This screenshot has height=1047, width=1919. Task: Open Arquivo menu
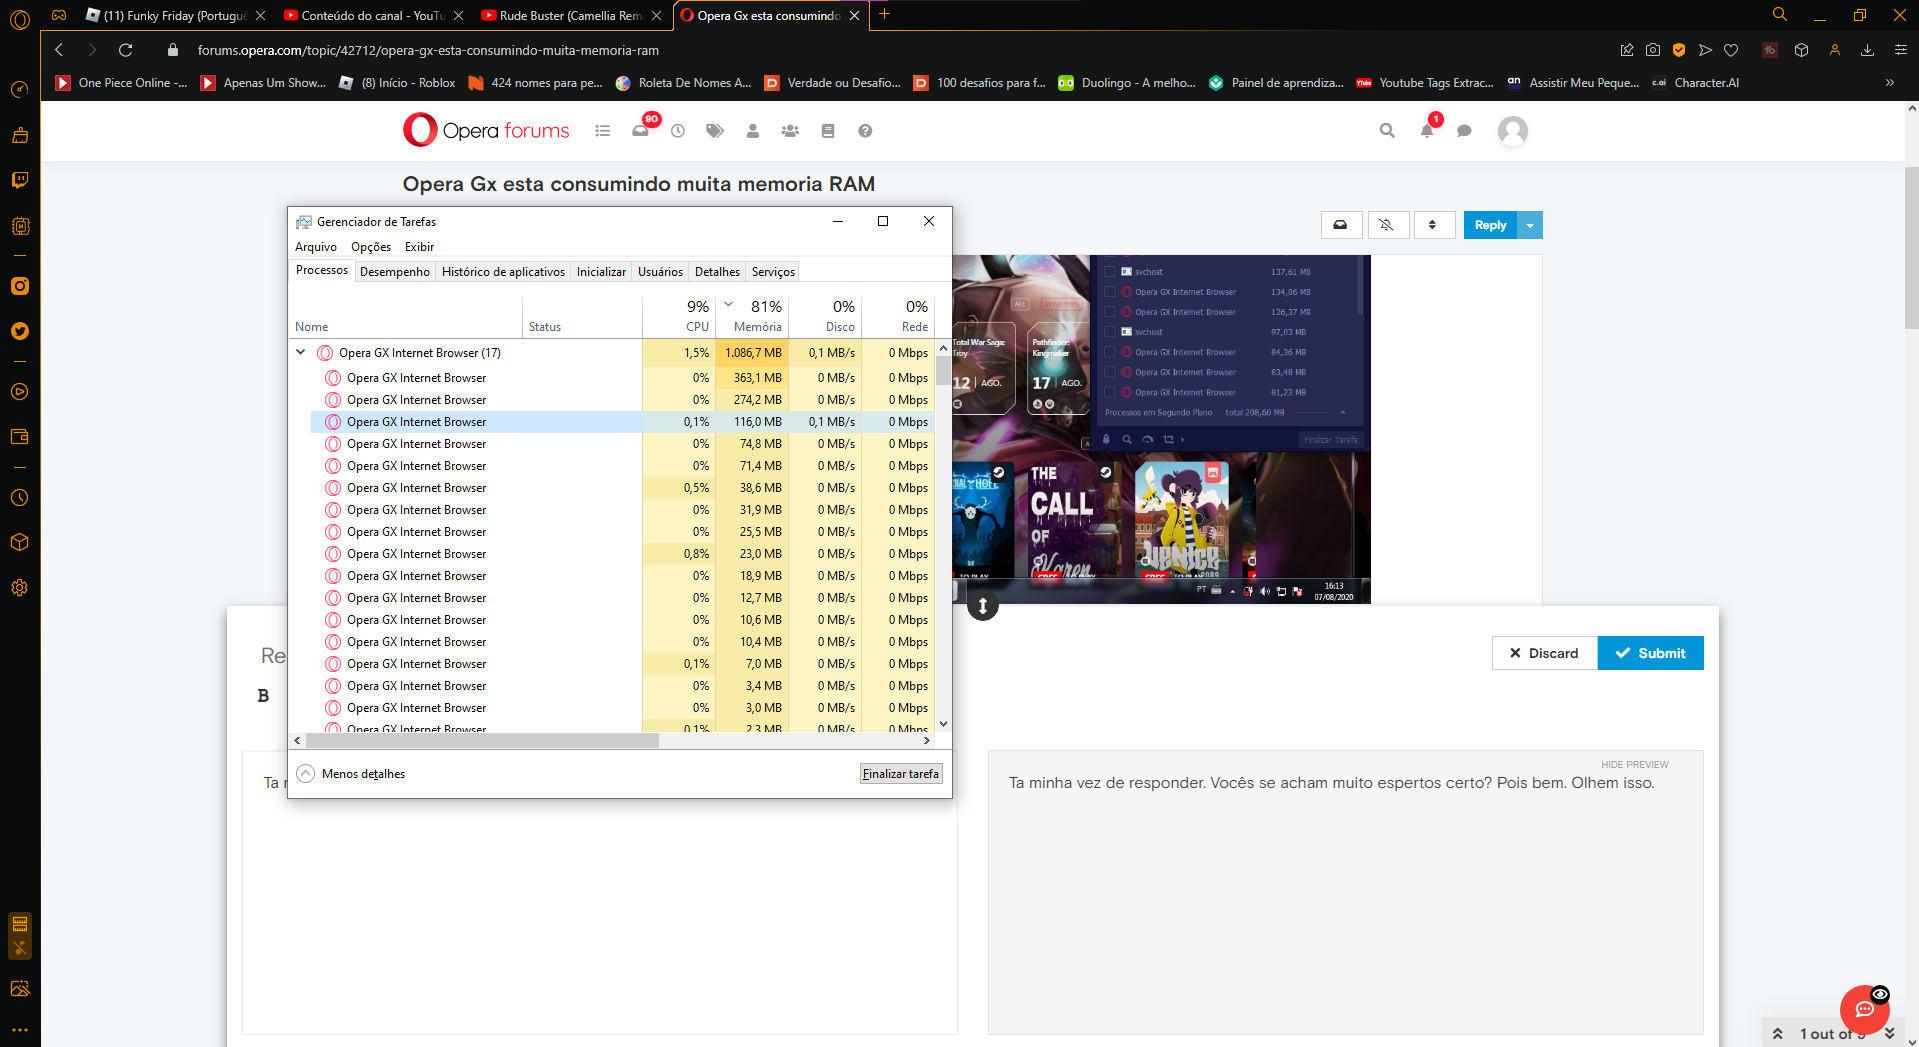(316, 247)
